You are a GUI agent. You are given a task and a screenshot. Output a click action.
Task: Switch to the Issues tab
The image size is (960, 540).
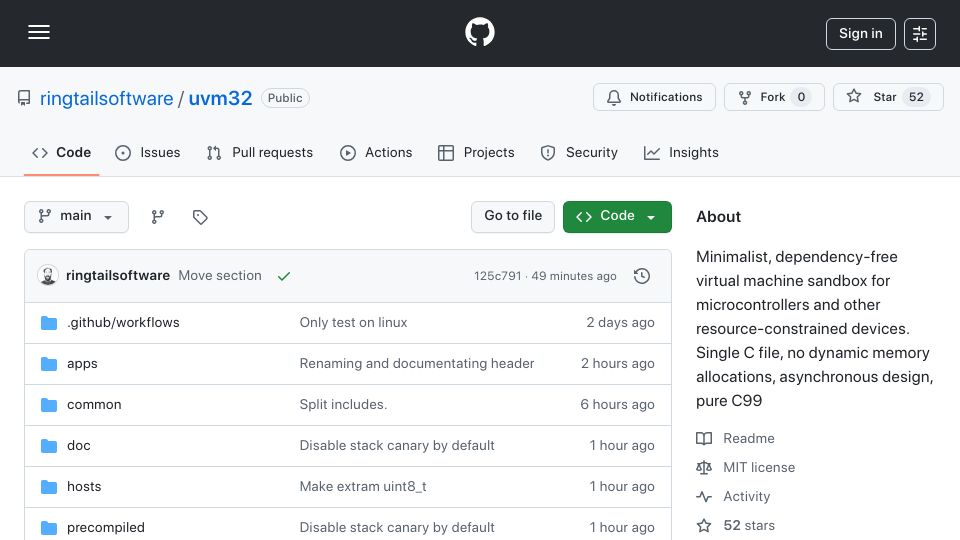pos(148,152)
